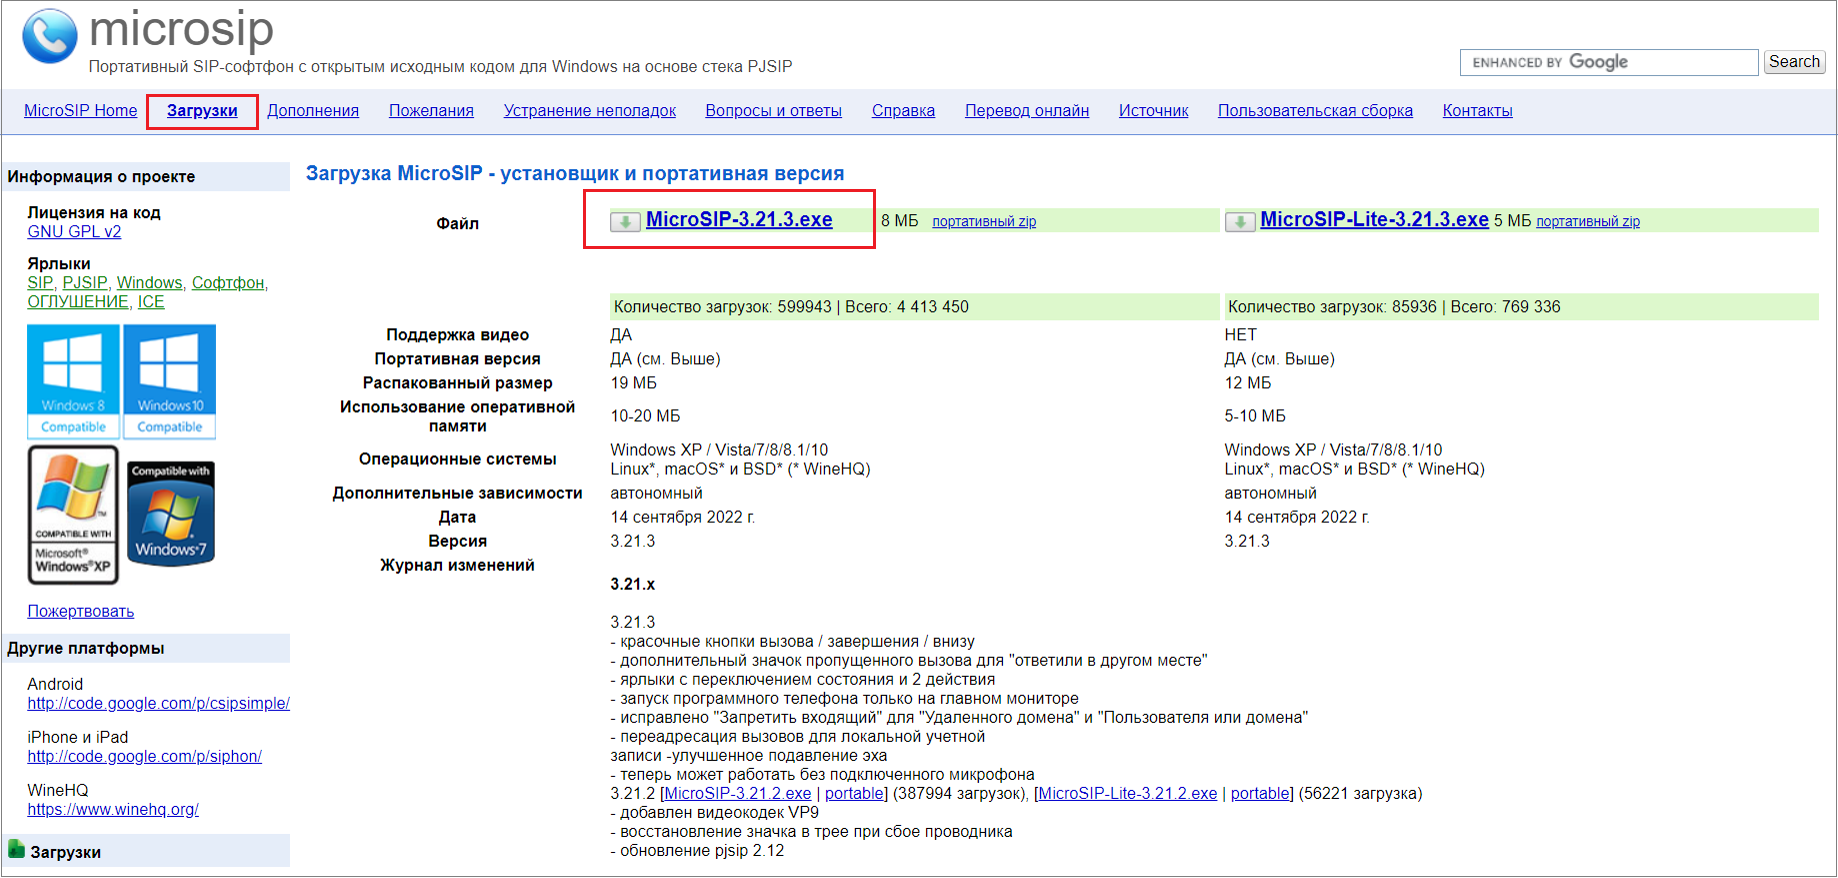Click the green folder icon beside Загрузки heading
Viewport: 1838px width, 878px height.
pos(16,849)
